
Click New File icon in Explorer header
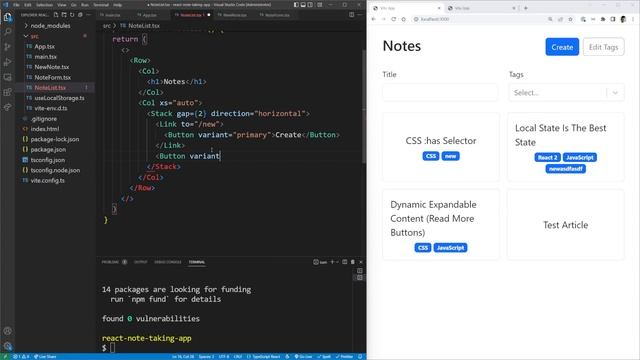point(56,15)
